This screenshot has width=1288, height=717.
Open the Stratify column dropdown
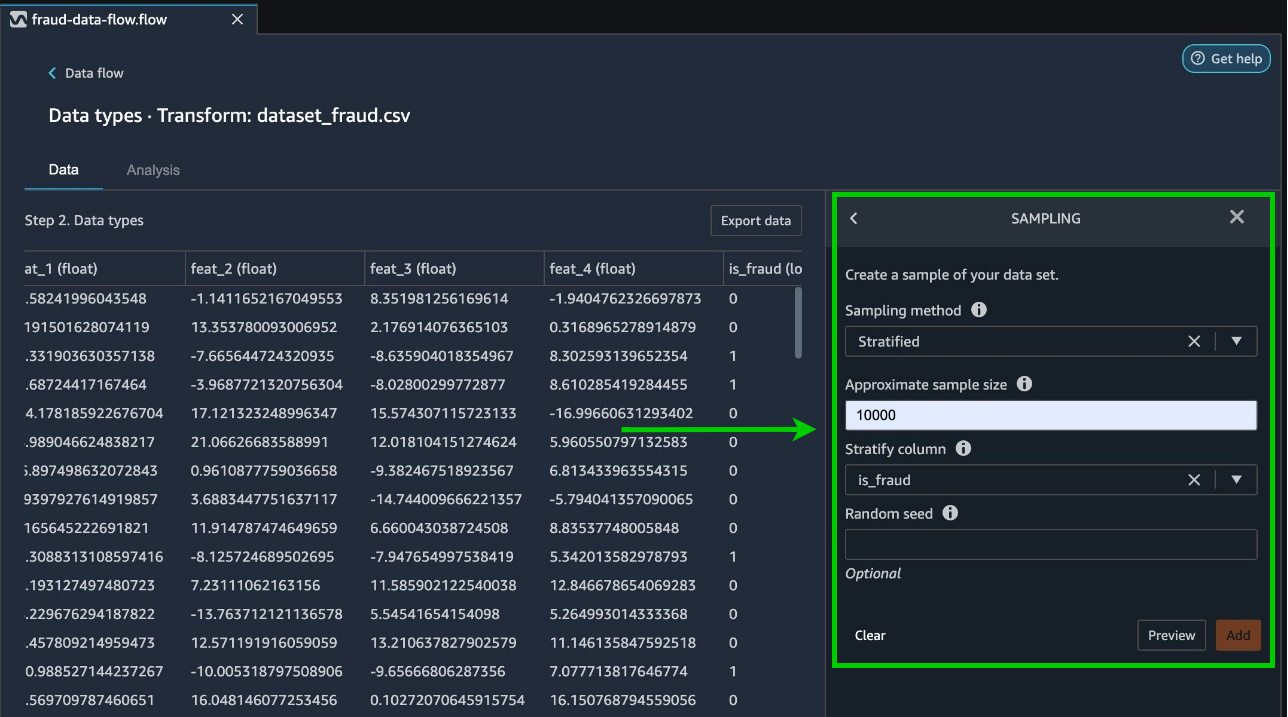click(x=1237, y=480)
